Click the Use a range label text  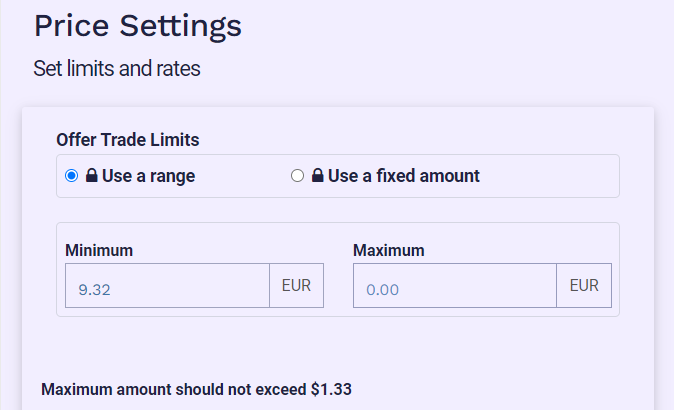pos(149,176)
